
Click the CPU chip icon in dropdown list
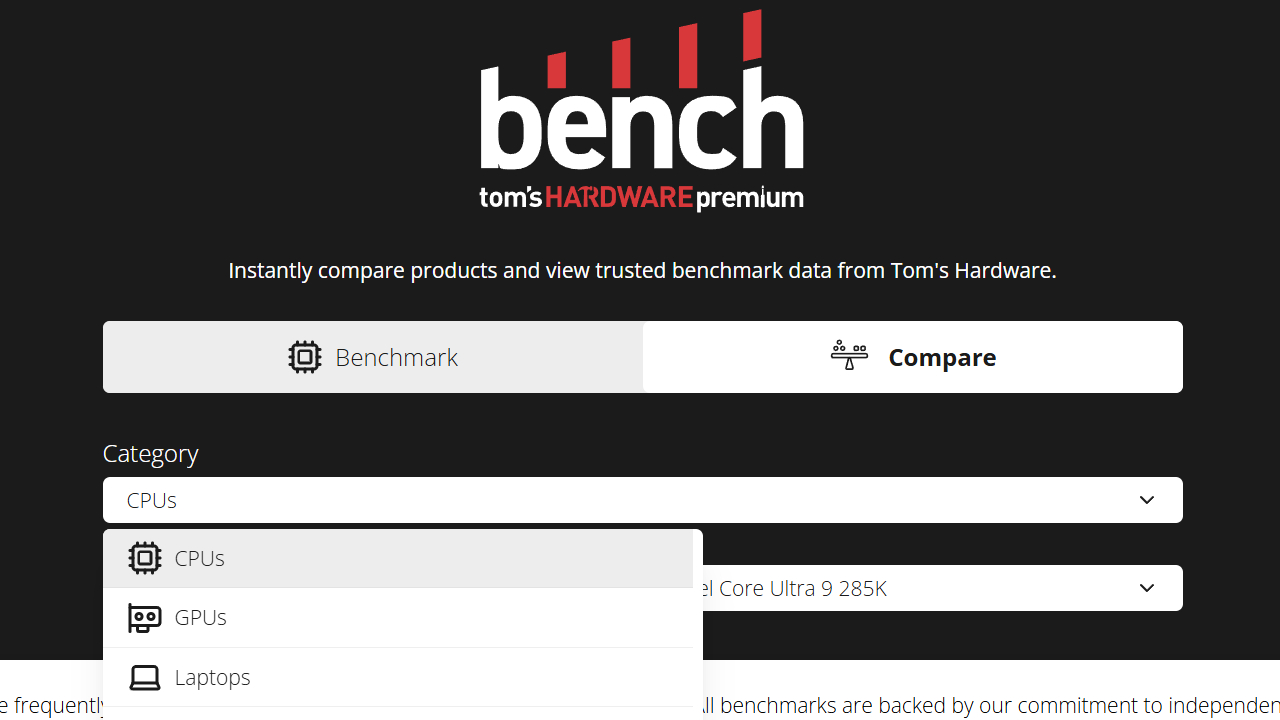145,558
